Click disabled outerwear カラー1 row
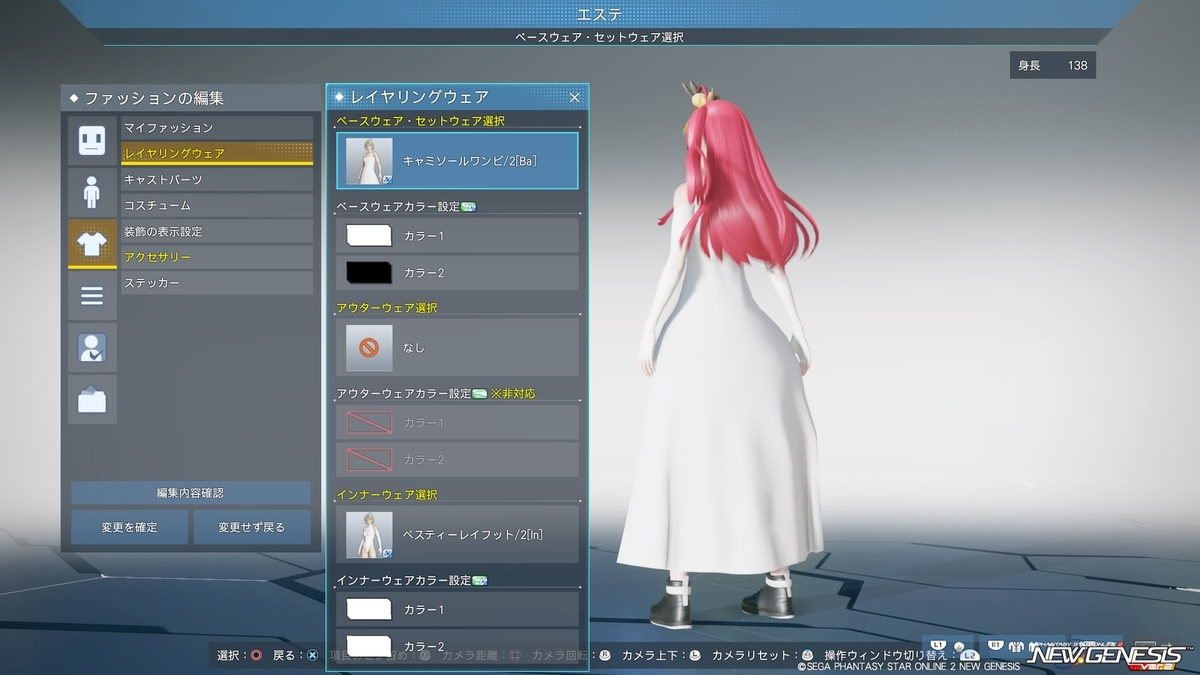The image size is (1200, 675). coord(458,423)
